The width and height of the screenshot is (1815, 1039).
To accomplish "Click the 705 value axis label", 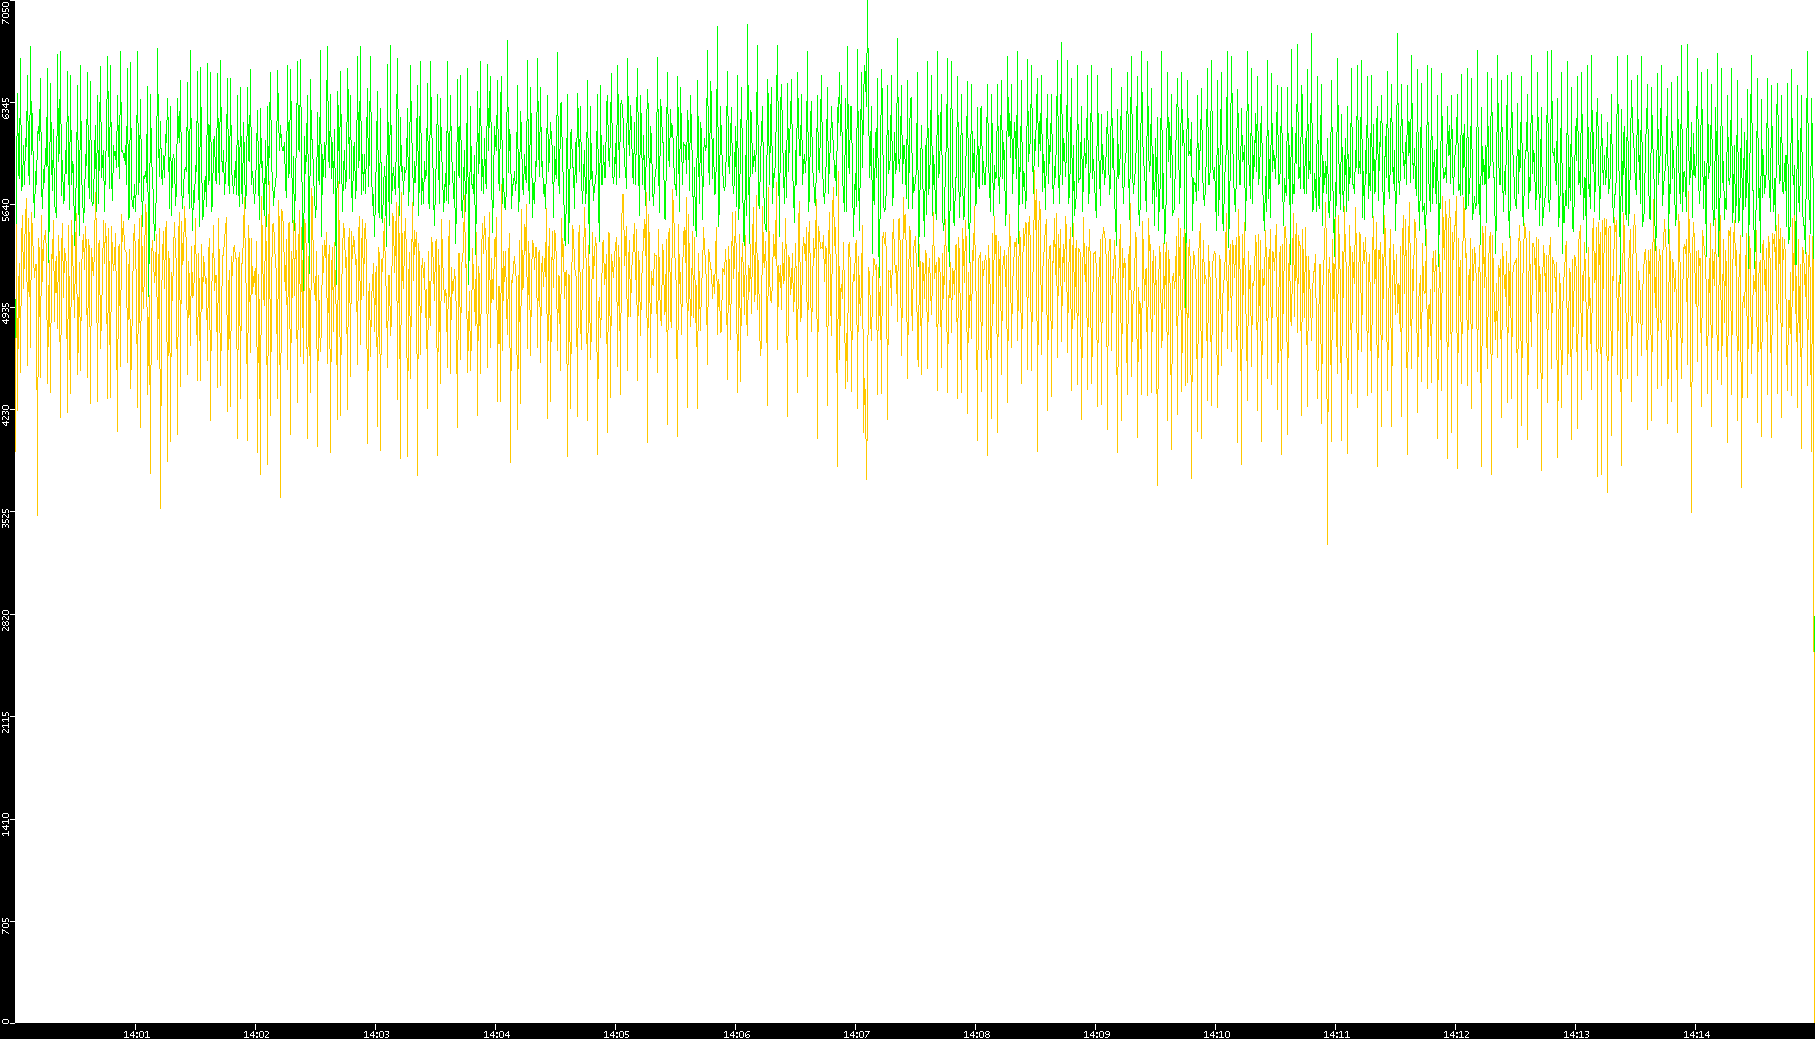I will pos(7,926).
